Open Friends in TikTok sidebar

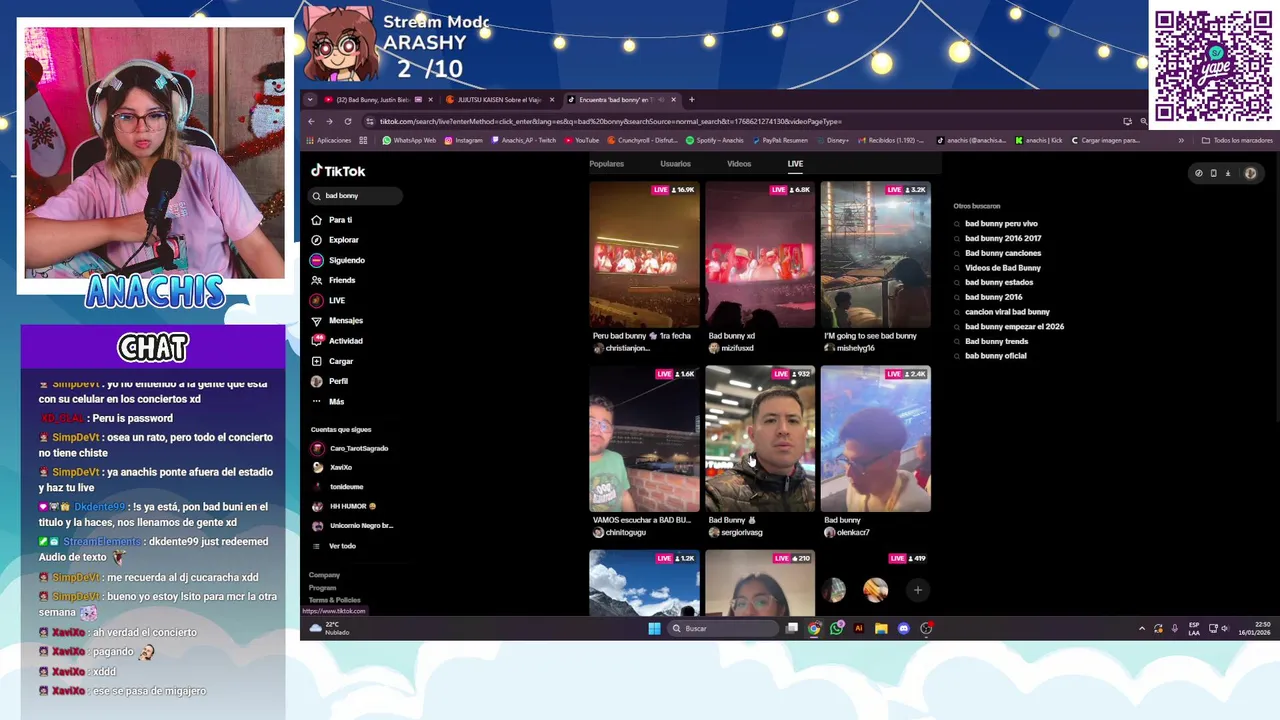(x=334, y=280)
